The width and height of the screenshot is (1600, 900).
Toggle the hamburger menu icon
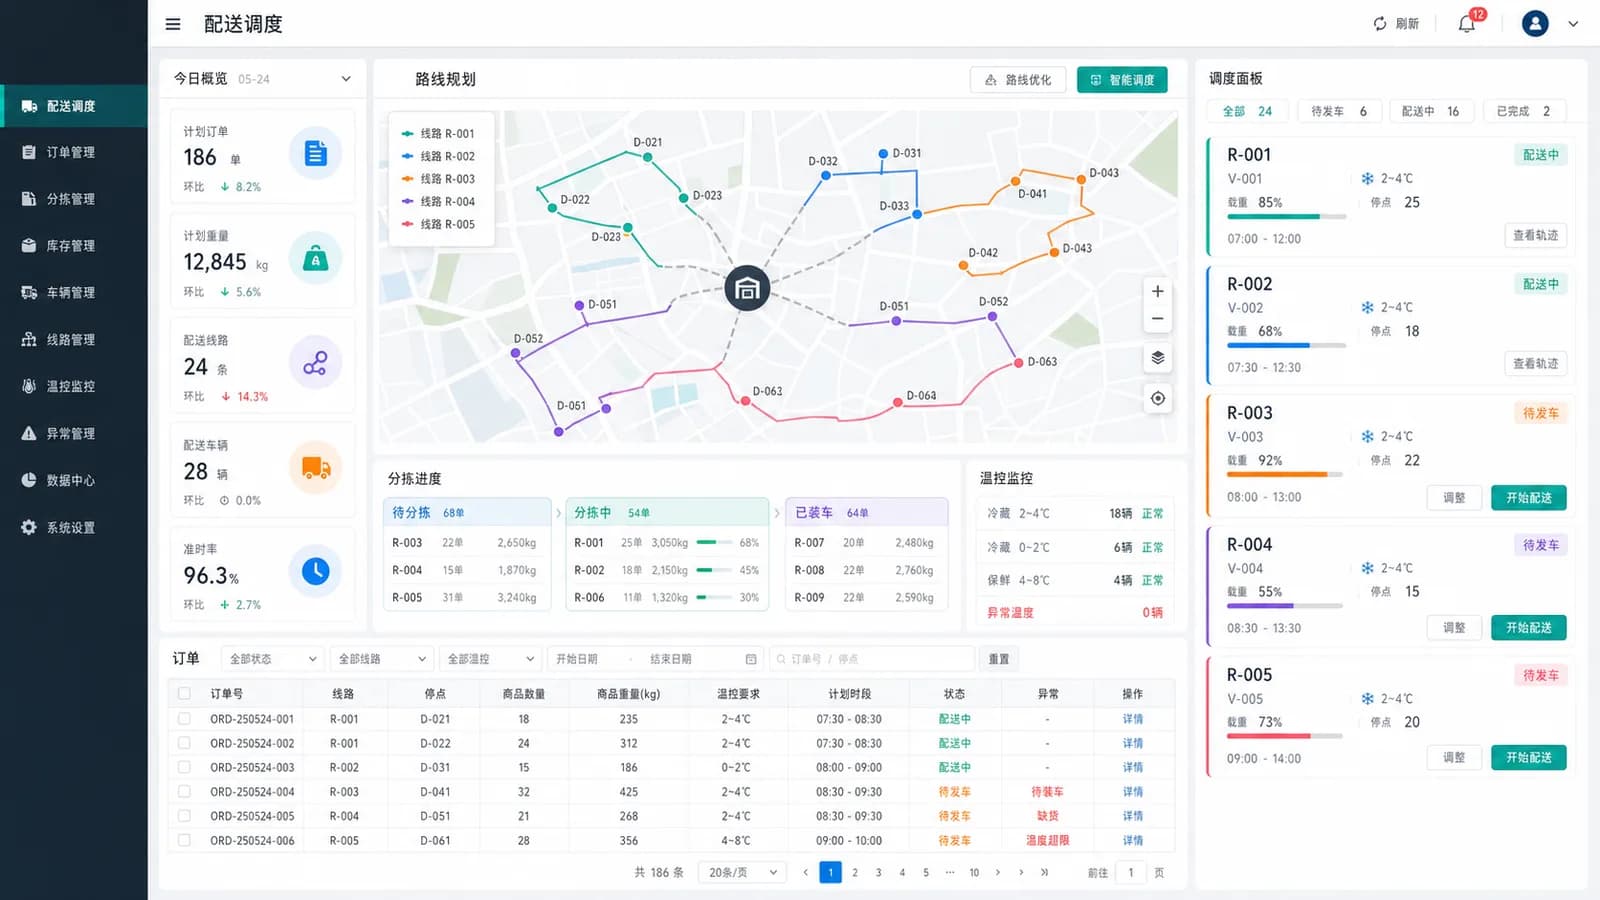[173, 24]
